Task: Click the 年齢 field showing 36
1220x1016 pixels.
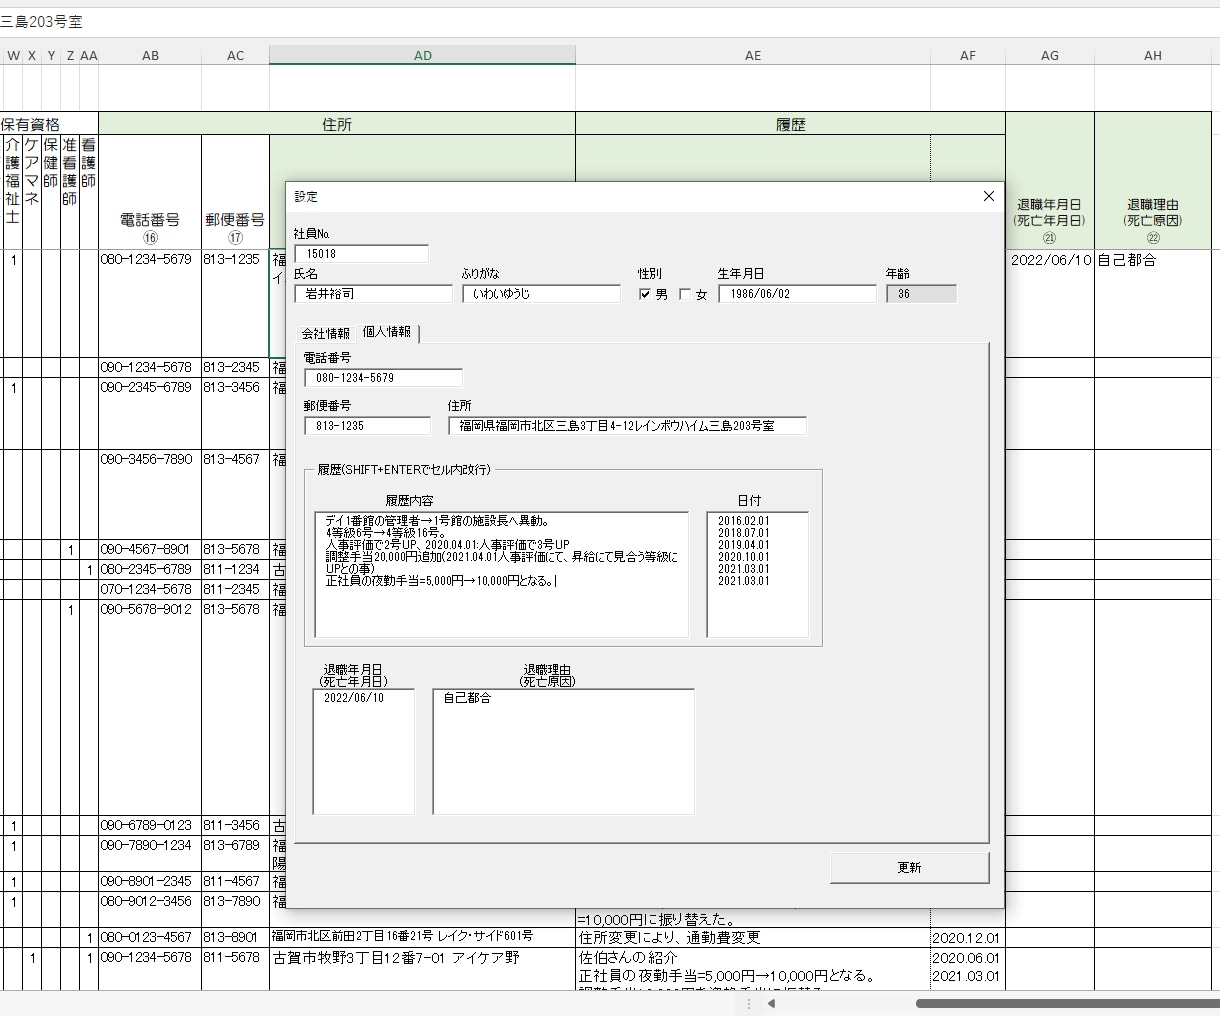Action: click(921, 294)
